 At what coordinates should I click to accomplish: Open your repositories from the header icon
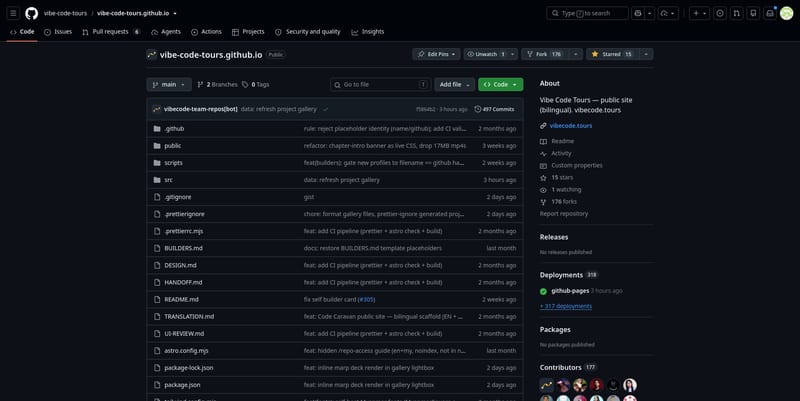pos(754,13)
